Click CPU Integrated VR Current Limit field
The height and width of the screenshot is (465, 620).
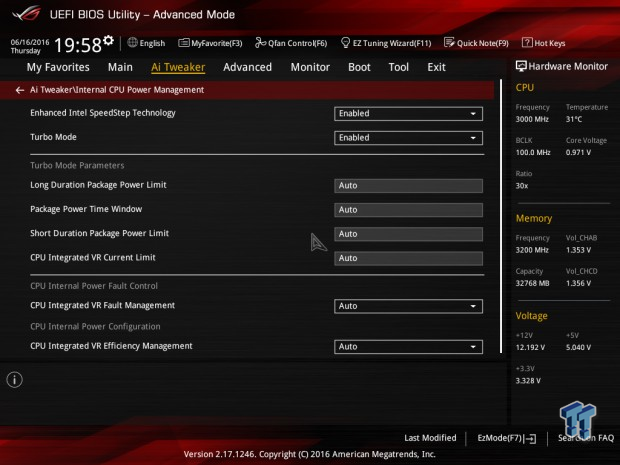coord(408,258)
